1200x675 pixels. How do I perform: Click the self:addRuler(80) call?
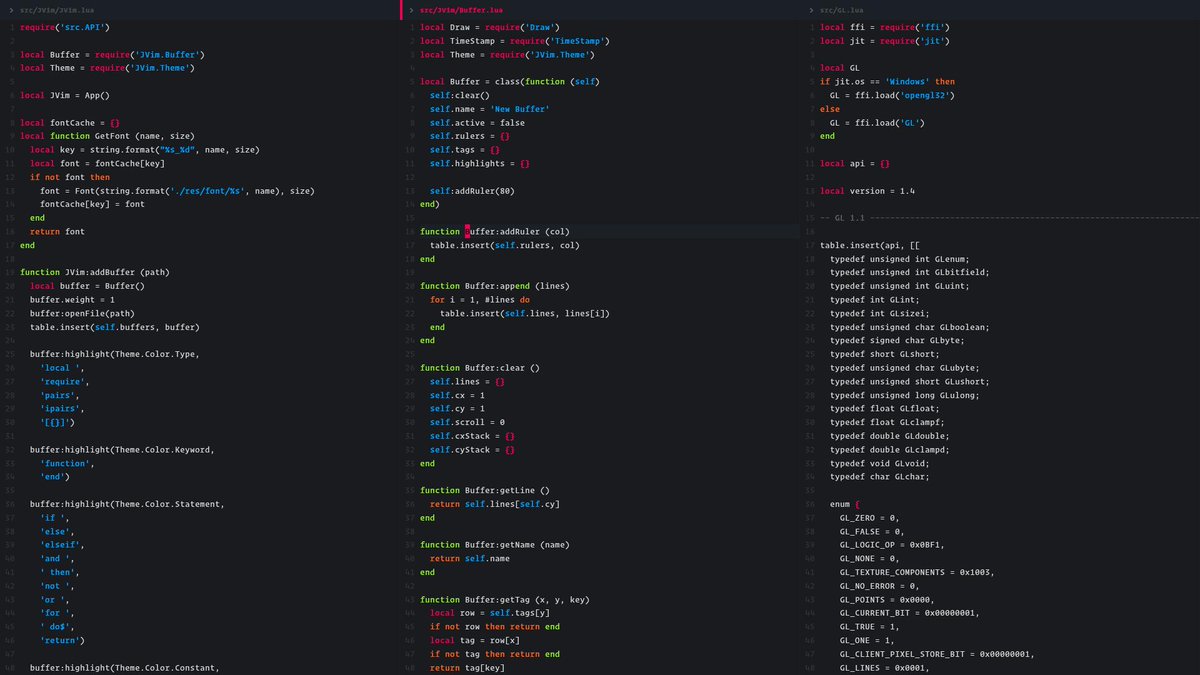472,190
